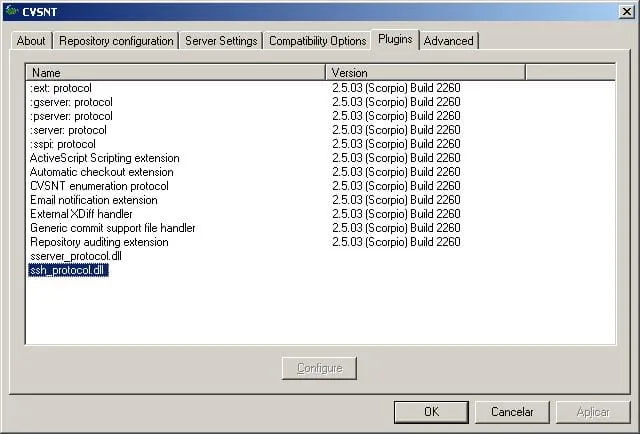Select the :pserver: protocol plugin
This screenshot has height=434, width=640.
tap(71, 116)
